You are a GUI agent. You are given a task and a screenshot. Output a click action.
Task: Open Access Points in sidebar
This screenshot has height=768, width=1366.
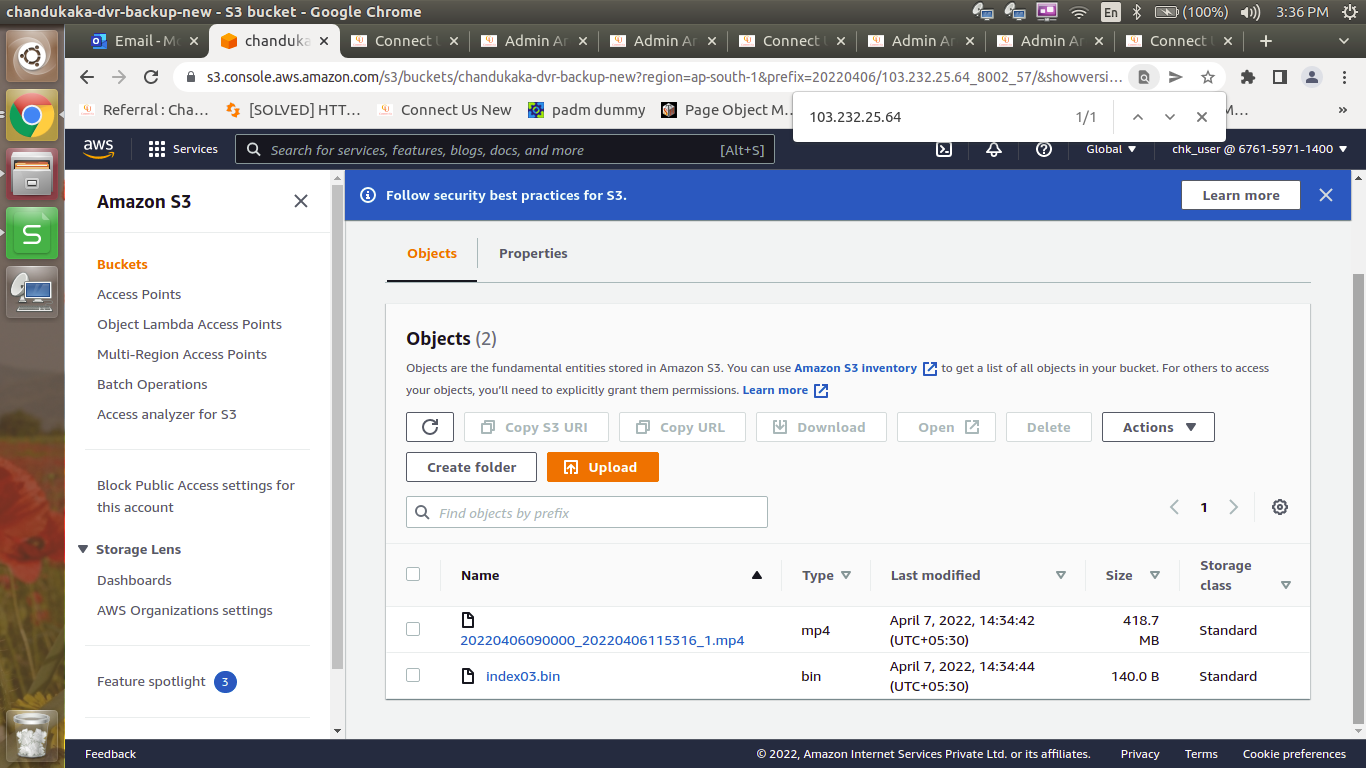[x=139, y=294]
